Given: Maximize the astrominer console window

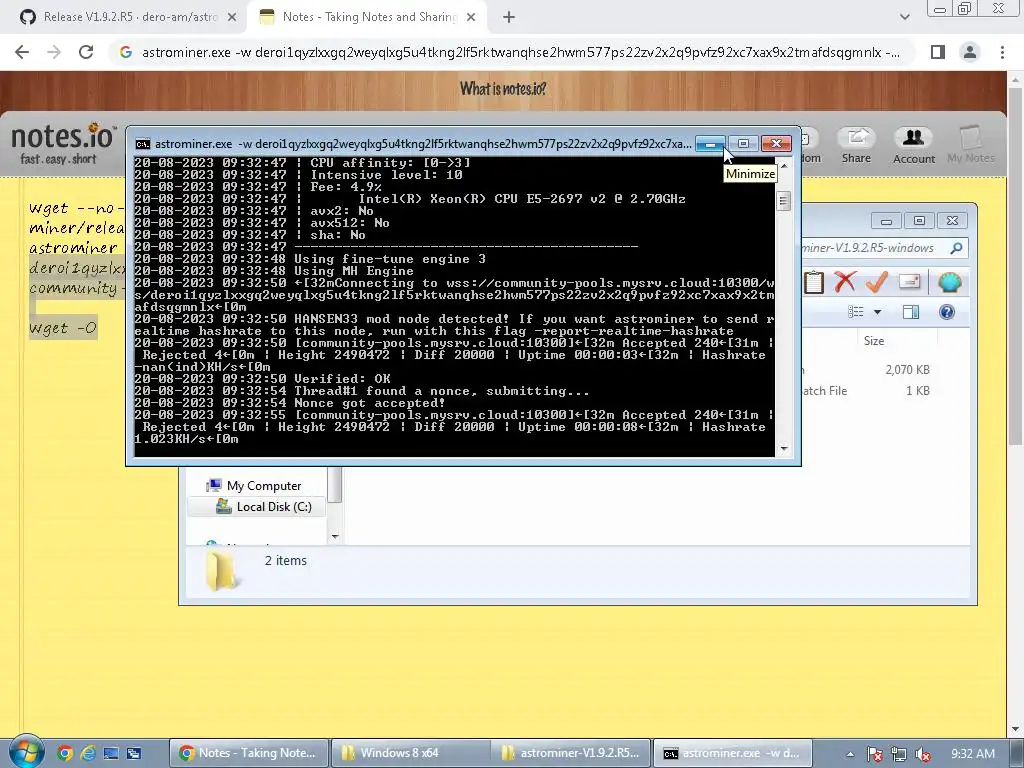Looking at the screenshot, I should tap(743, 144).
